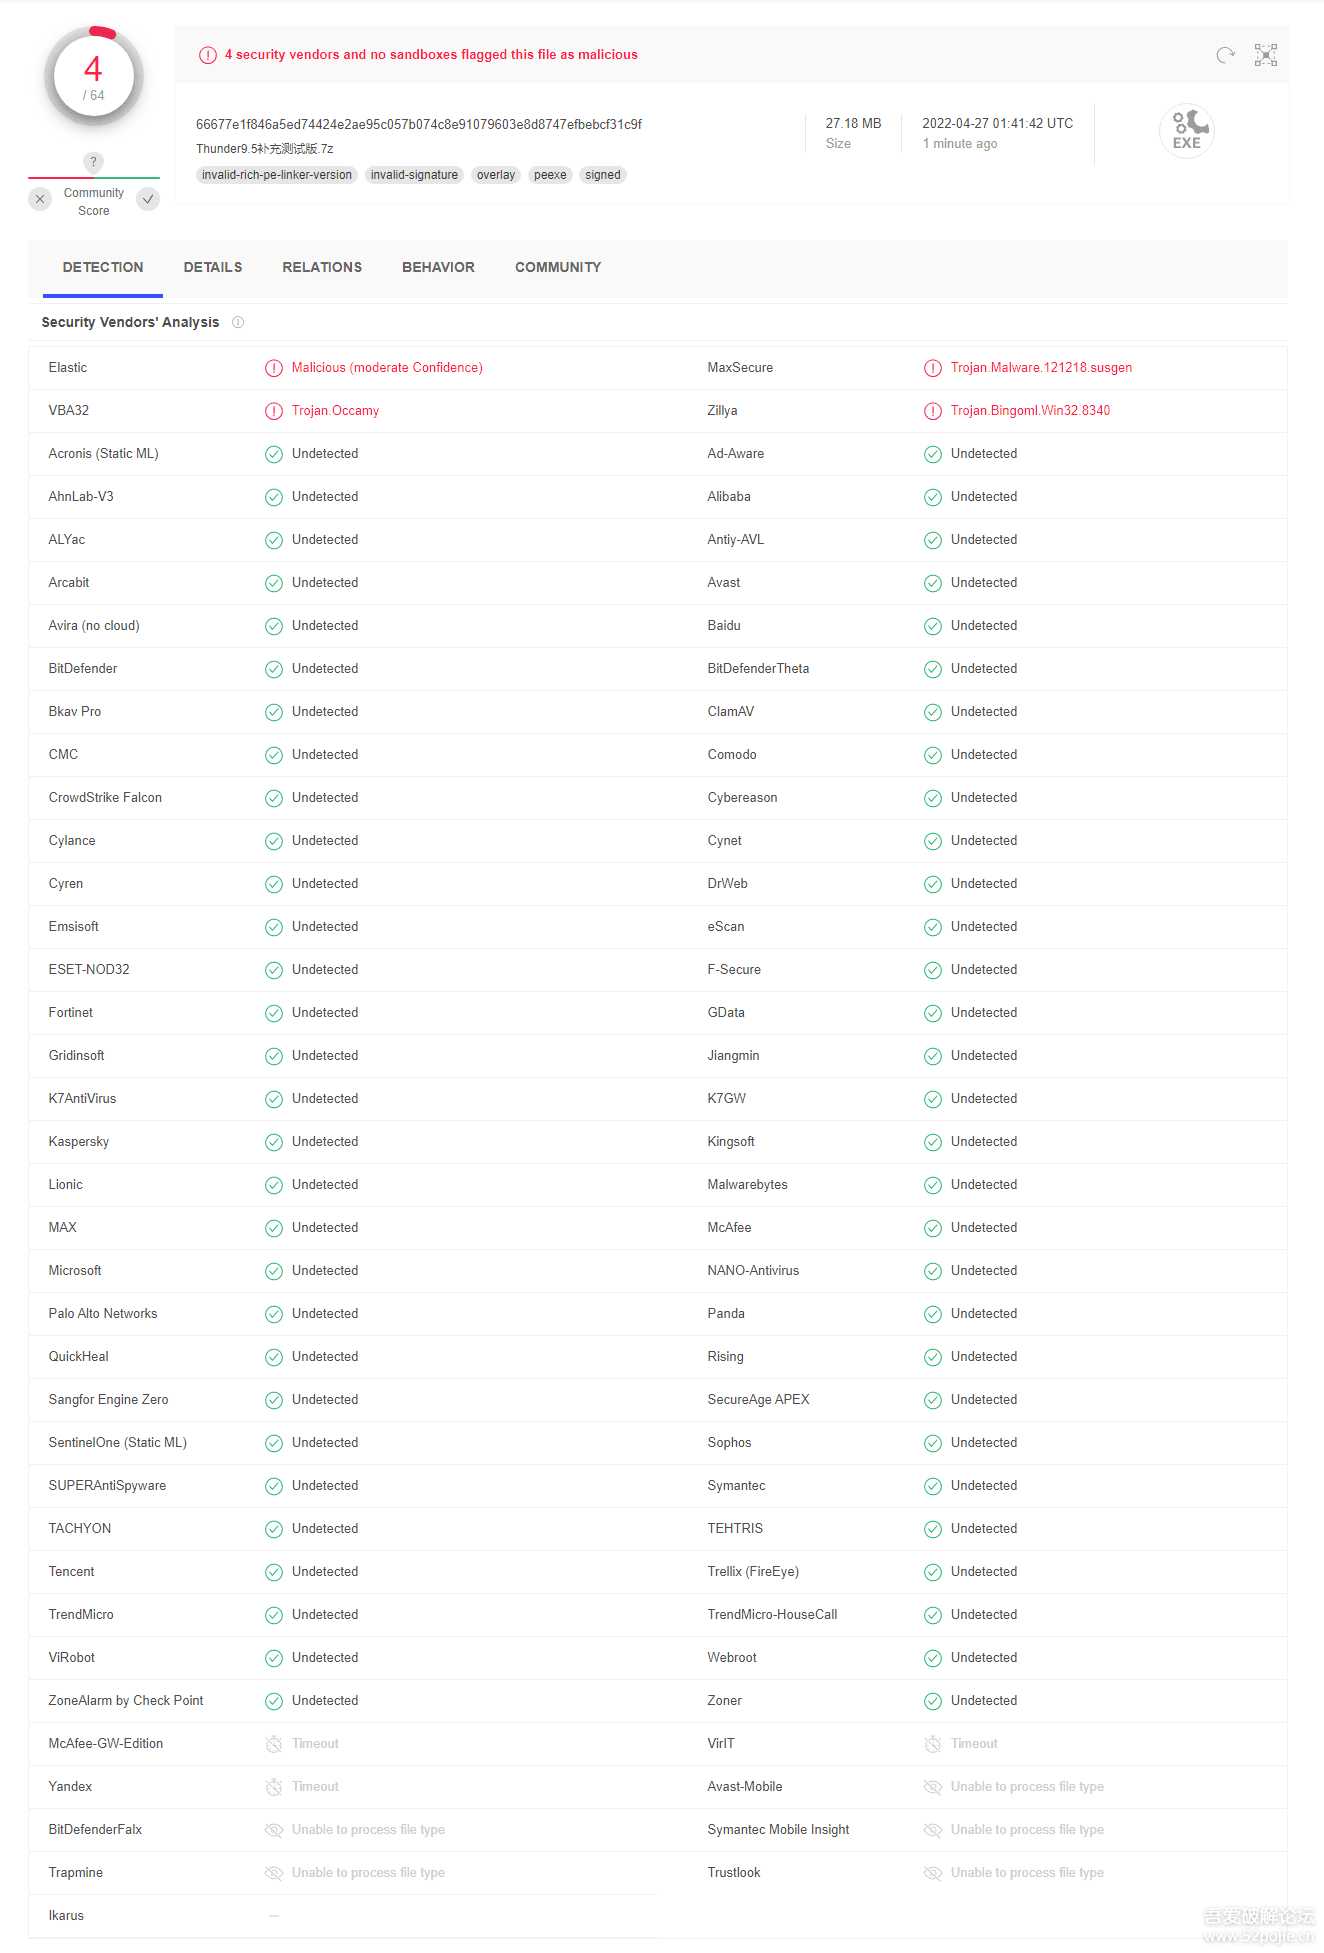Click the EXE file type icon
Screen dimensions: 1324x1953
[1187, 131]
